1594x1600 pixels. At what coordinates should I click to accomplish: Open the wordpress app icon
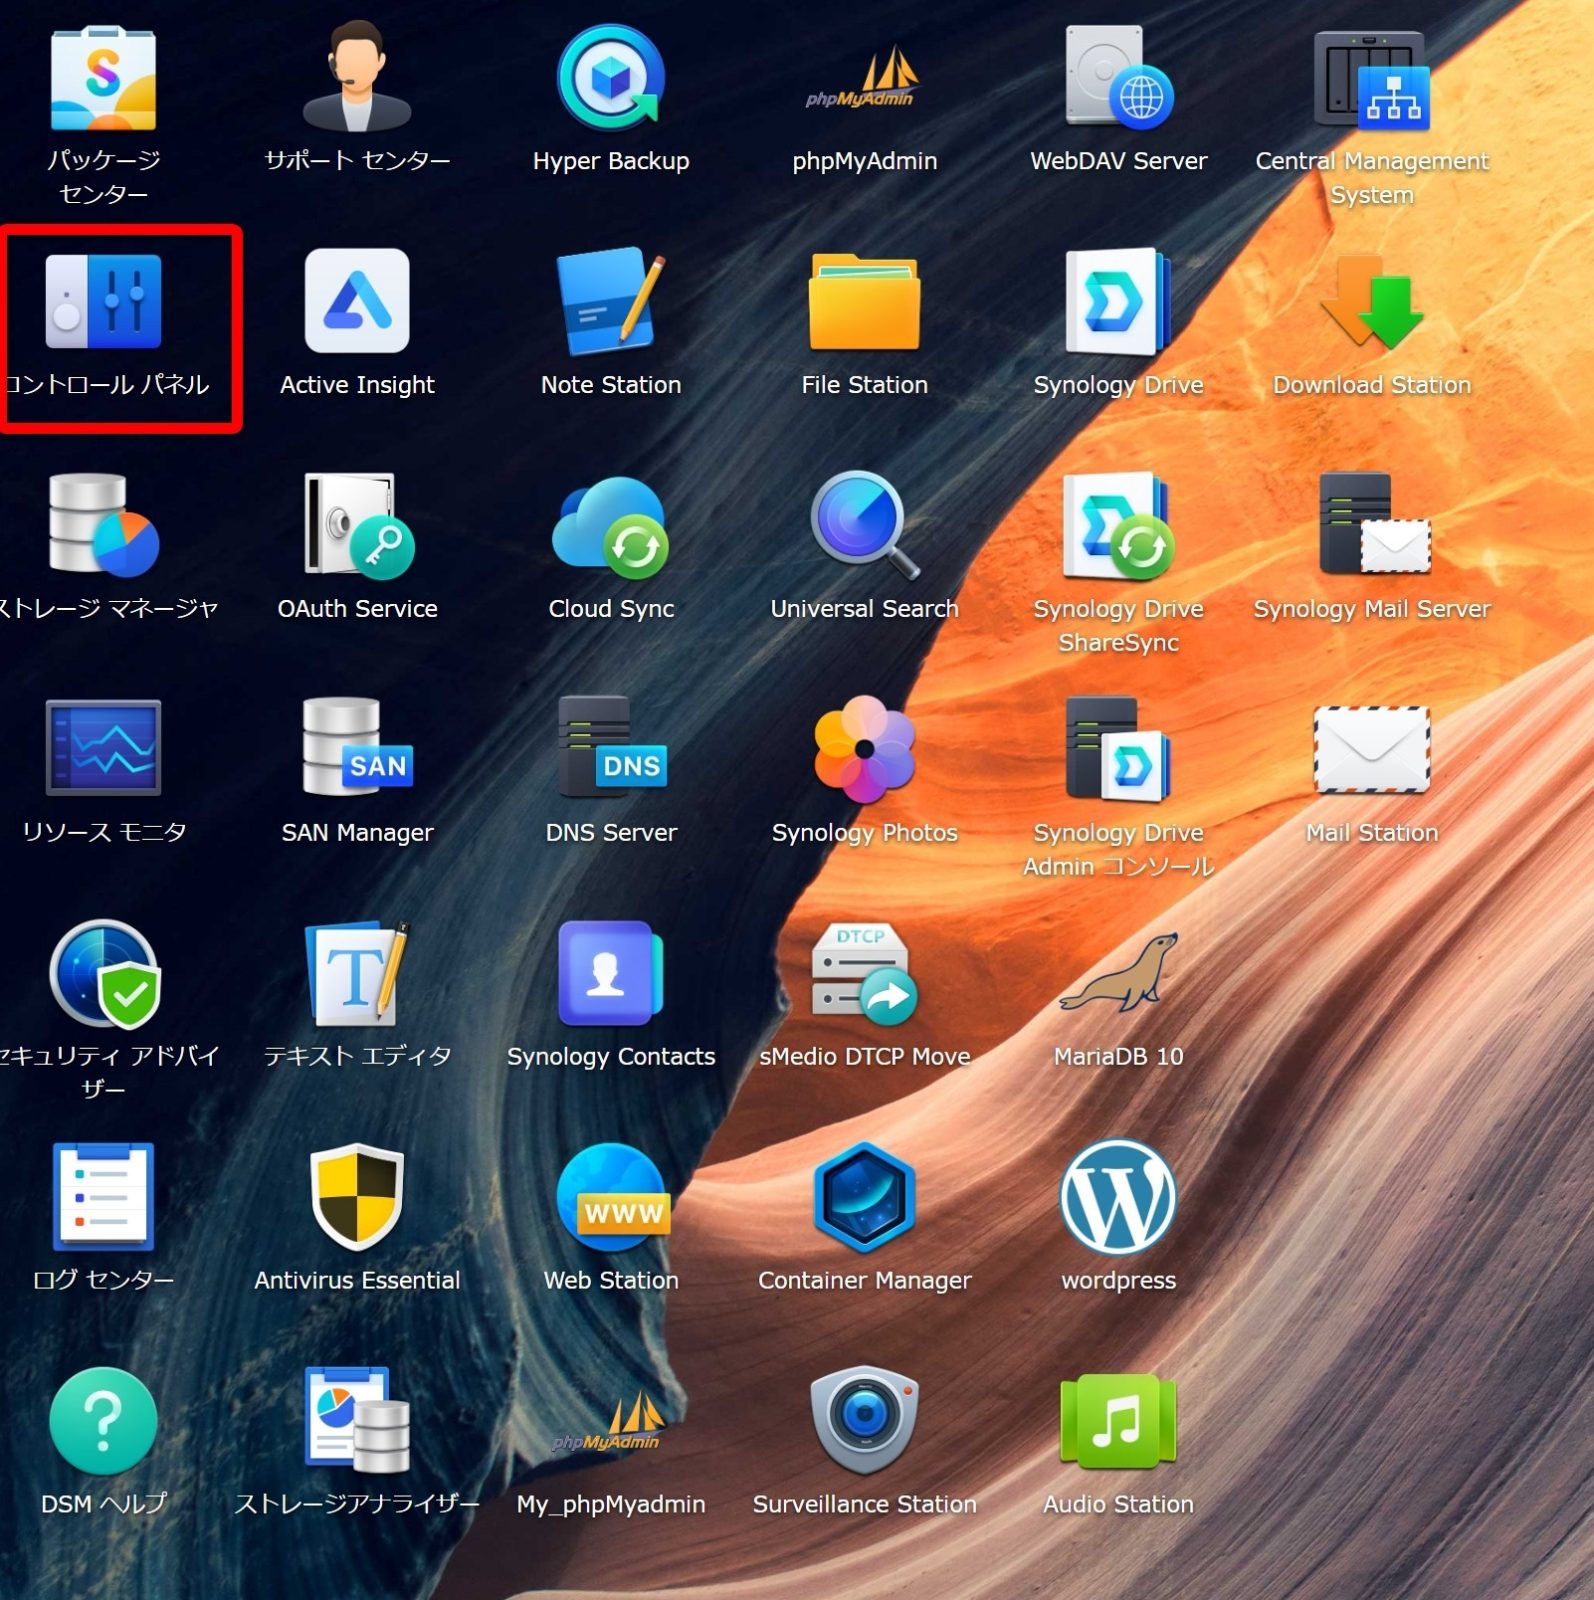point(1117,1198)
